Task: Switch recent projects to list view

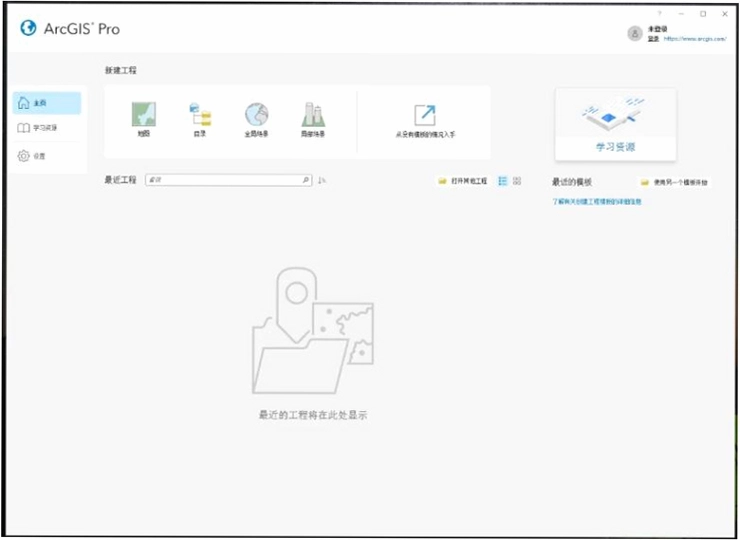Action: tap(503, 181)
